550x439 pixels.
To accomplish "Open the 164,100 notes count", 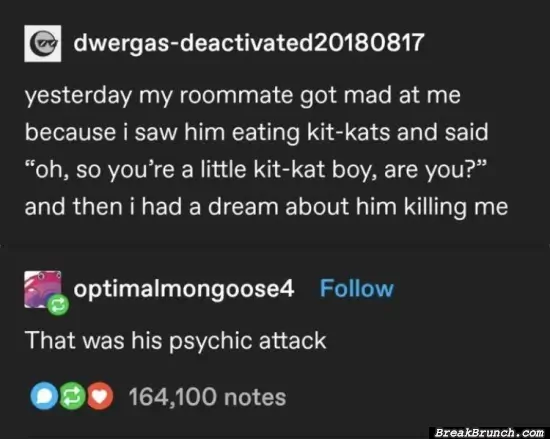I will (207, 397).
